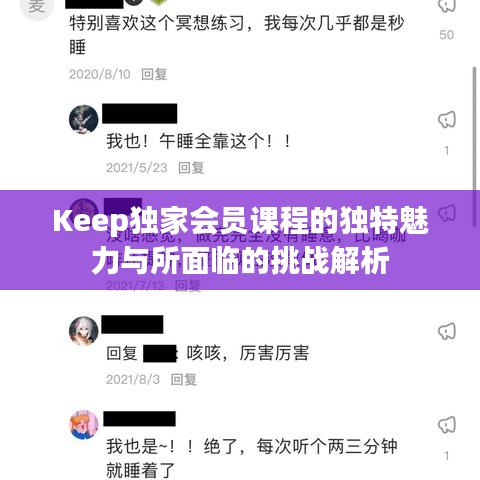Viewport: 480px width, 480px height.
Task: Tap like icon on the 50-likes comment
Action: (447, 5)
